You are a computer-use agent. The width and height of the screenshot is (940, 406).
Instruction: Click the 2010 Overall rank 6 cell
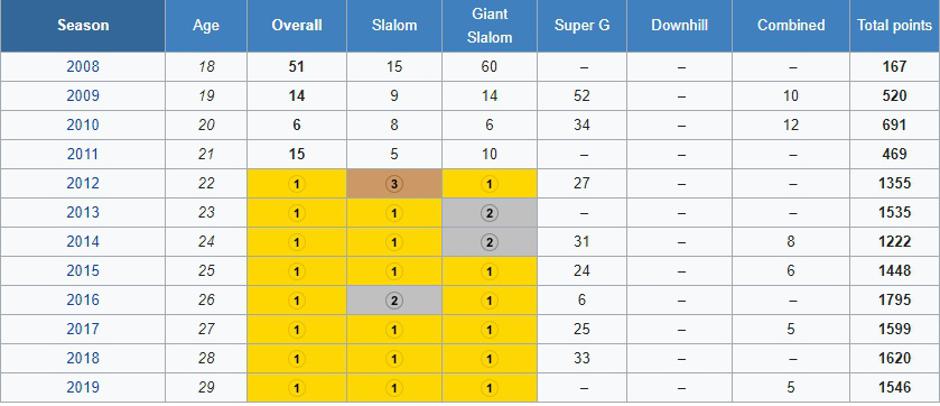click(x=297, y=125)
